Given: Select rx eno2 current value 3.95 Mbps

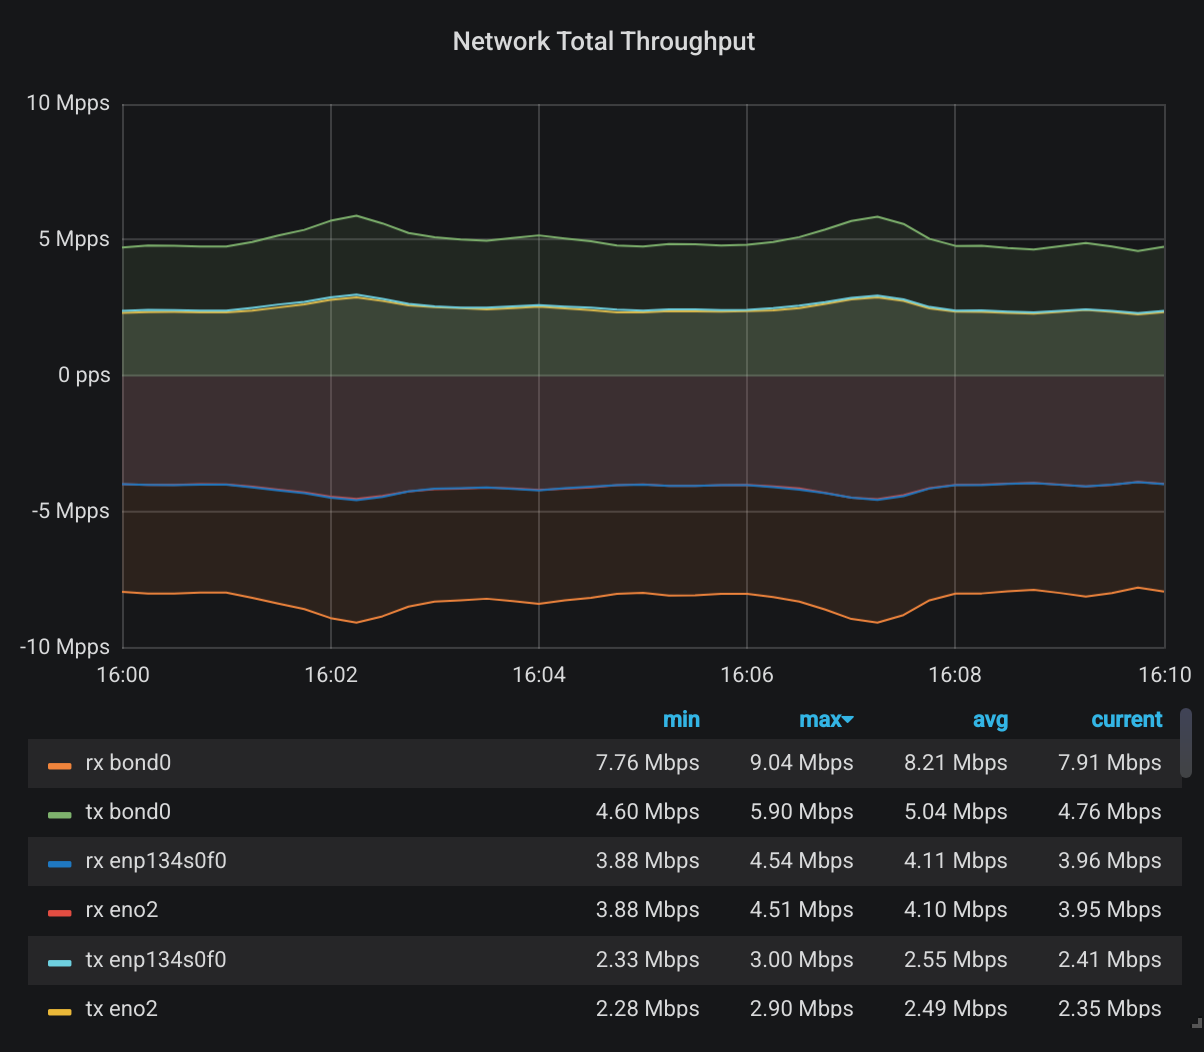Looking at the screenshot, I should click(x=1110, y=910).
